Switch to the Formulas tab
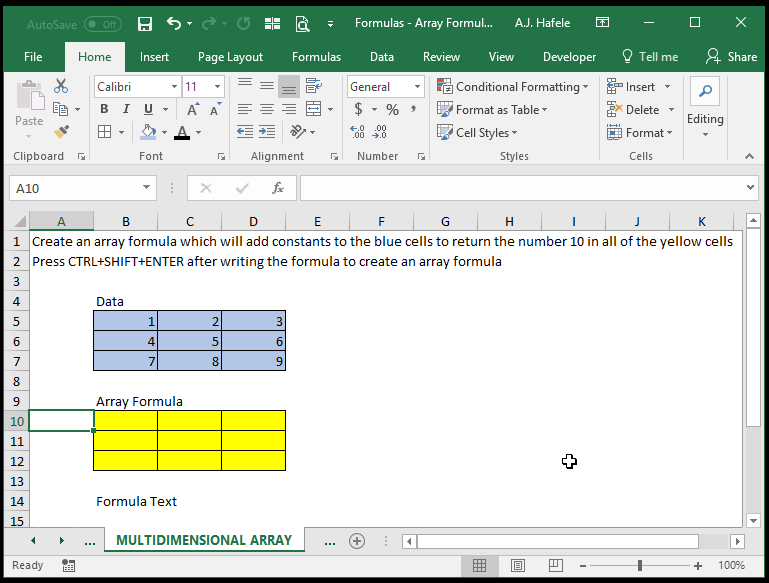769x583 pixels. pyautogui.click(x=316, y=57)
